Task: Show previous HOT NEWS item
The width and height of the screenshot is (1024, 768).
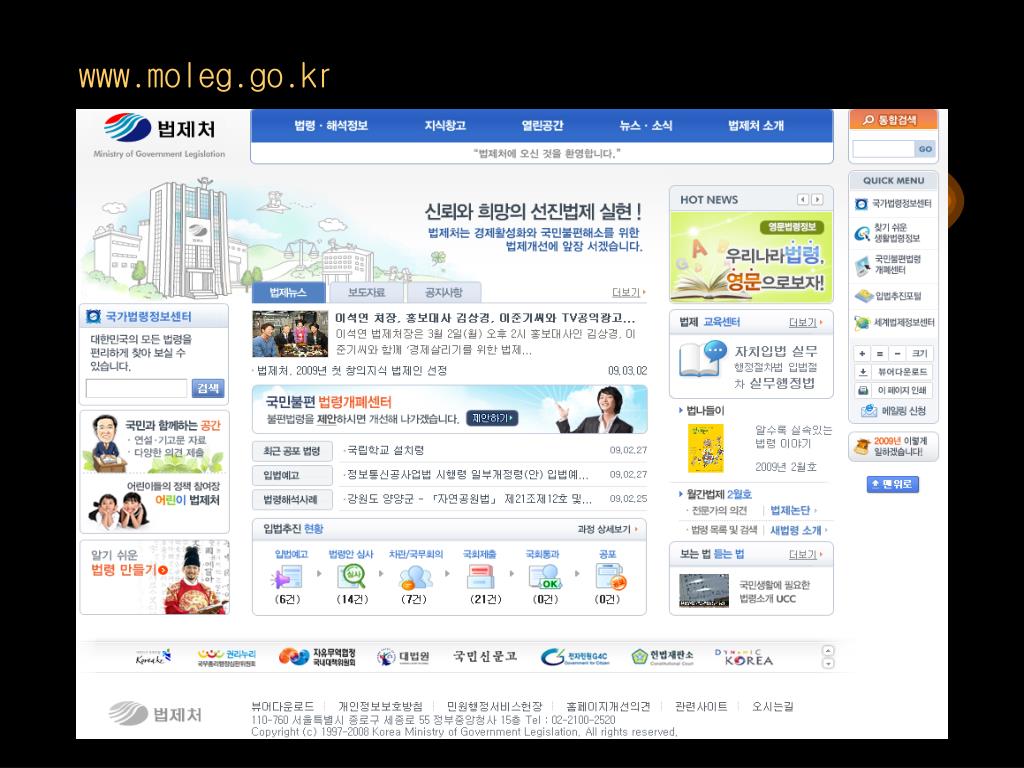Action: point(803,199)
